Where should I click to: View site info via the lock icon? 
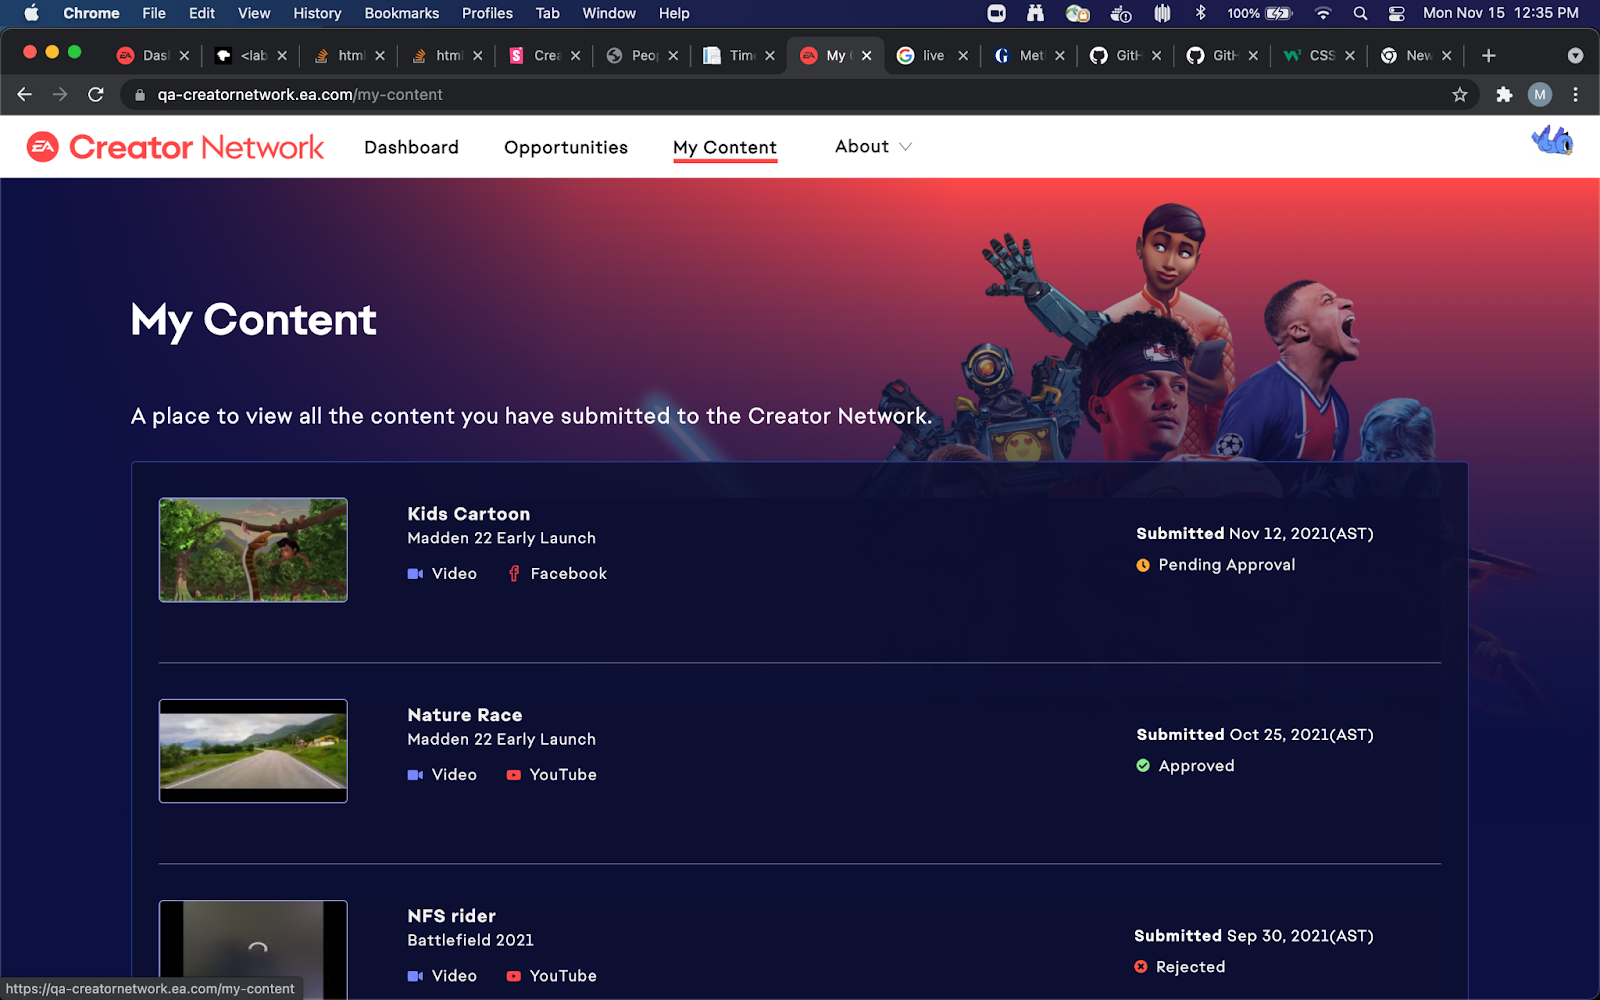click(x=140, y=95)
